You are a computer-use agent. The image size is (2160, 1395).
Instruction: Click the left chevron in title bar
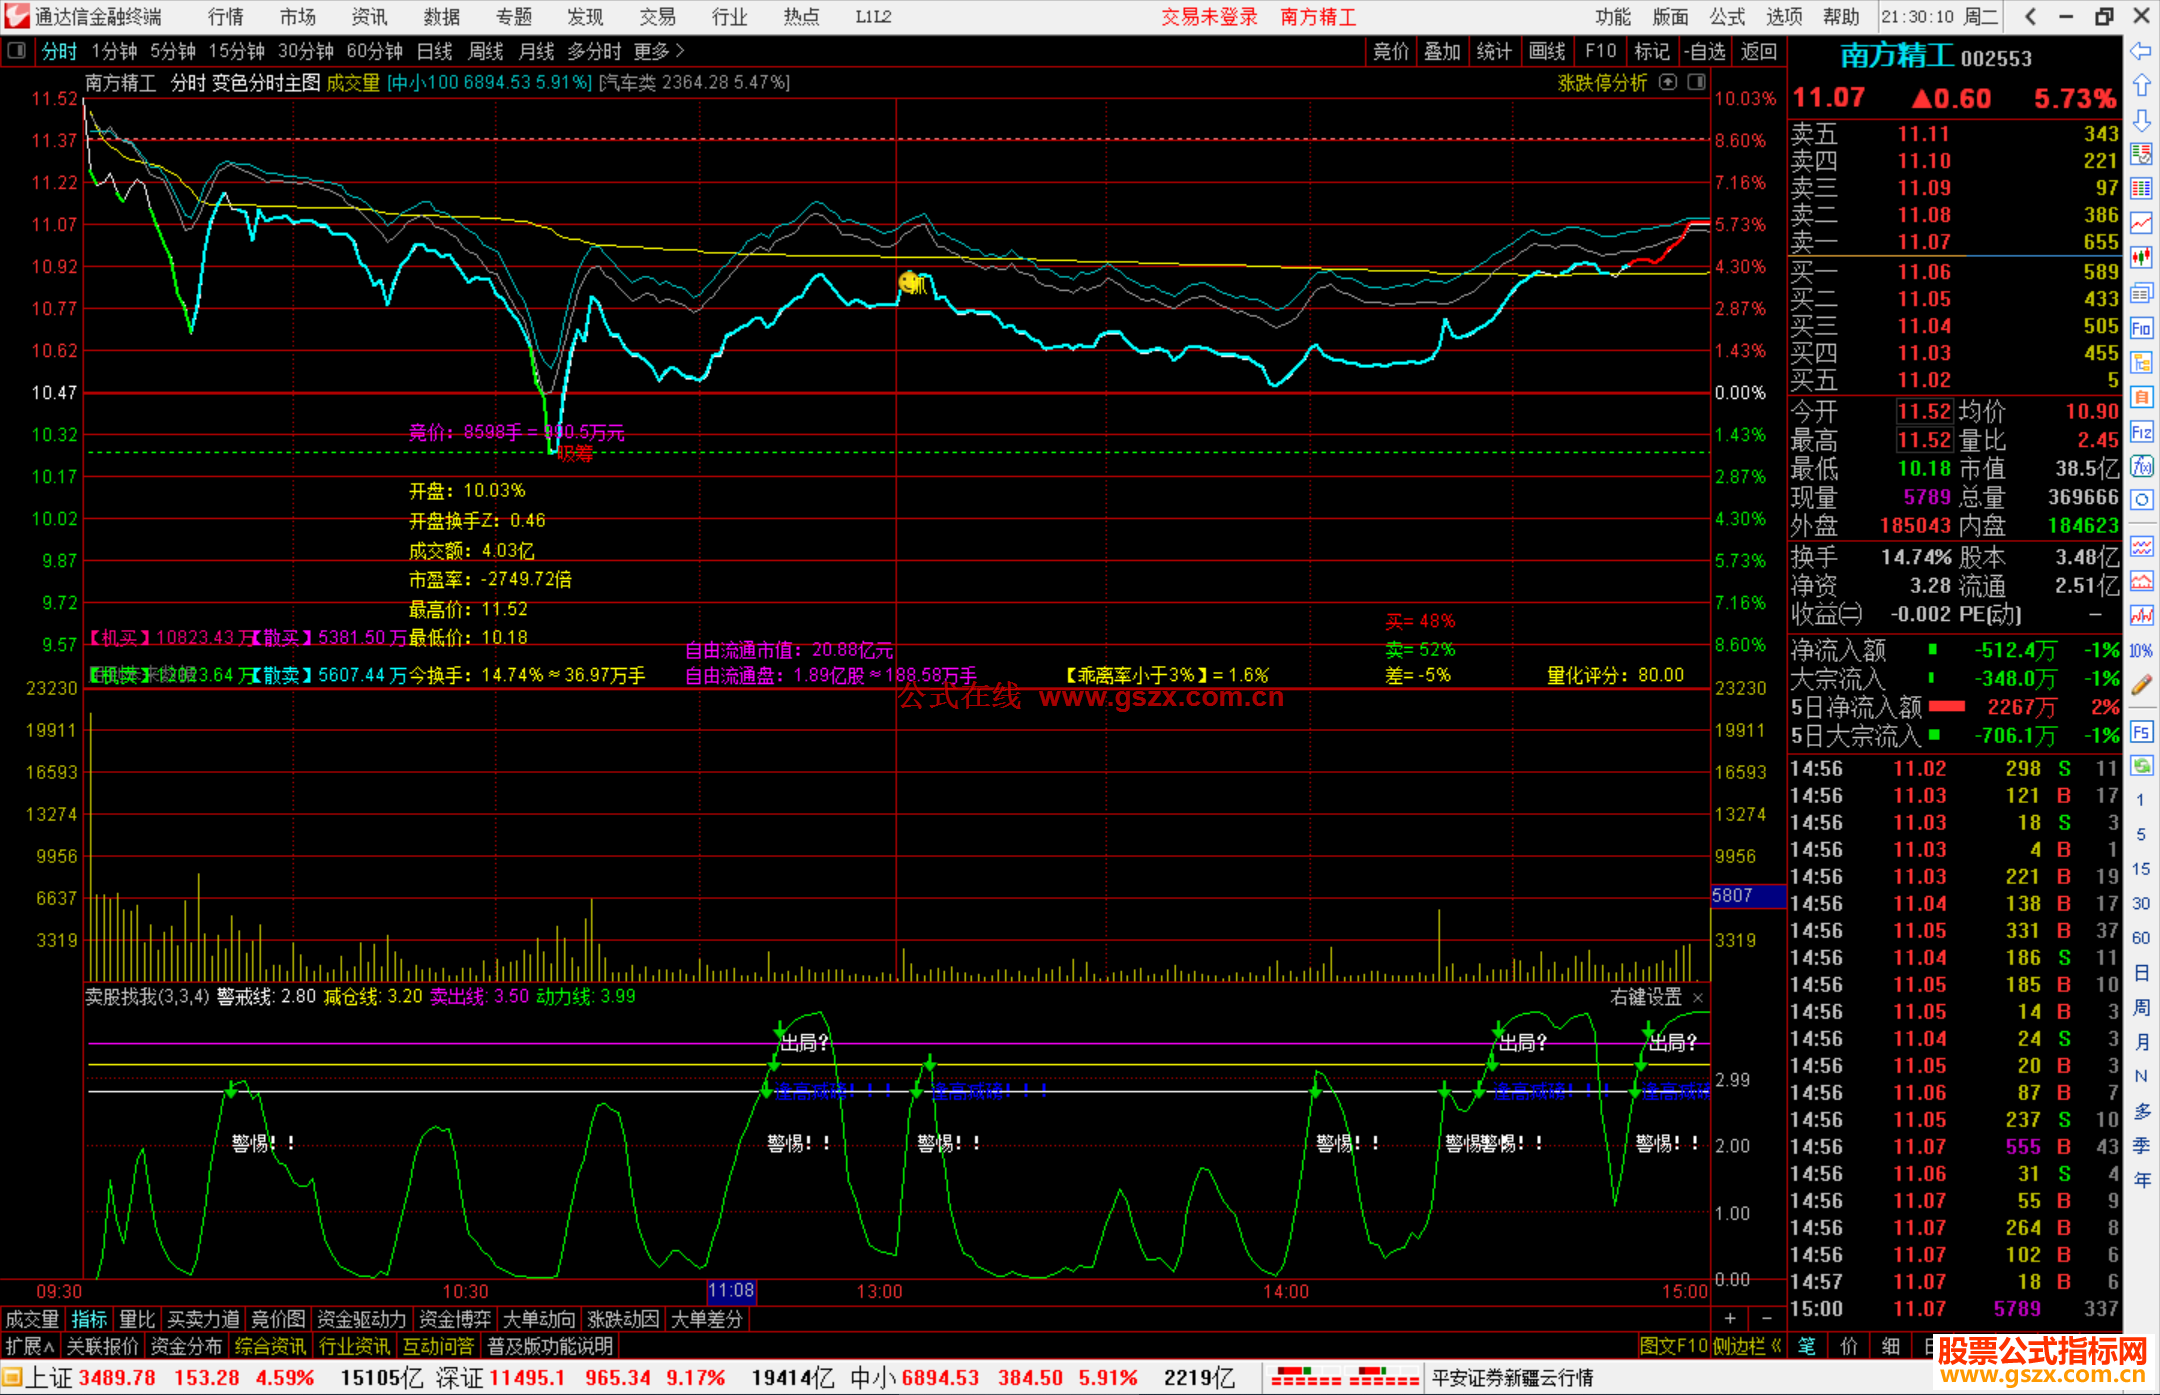pyautogui.click(x=2030, y=16)
